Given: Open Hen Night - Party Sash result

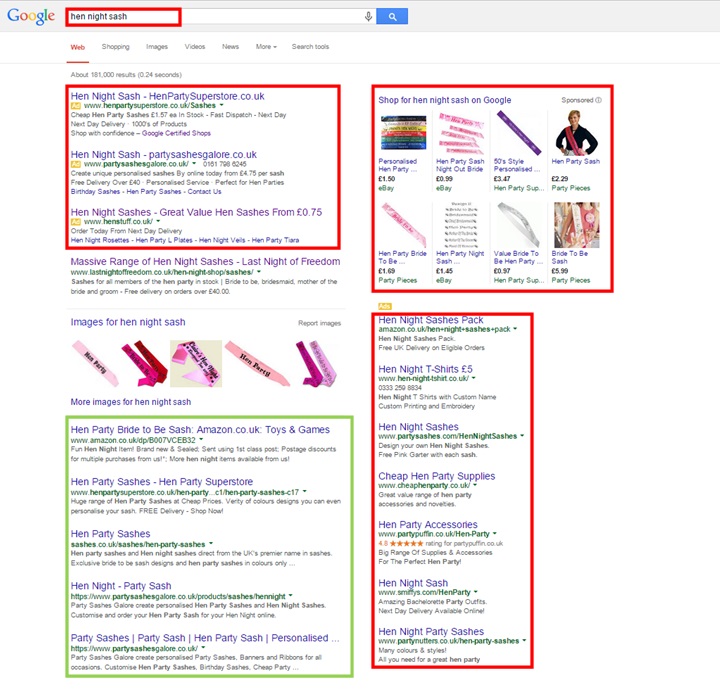Looking at the screenshot, I should [121, 585].
